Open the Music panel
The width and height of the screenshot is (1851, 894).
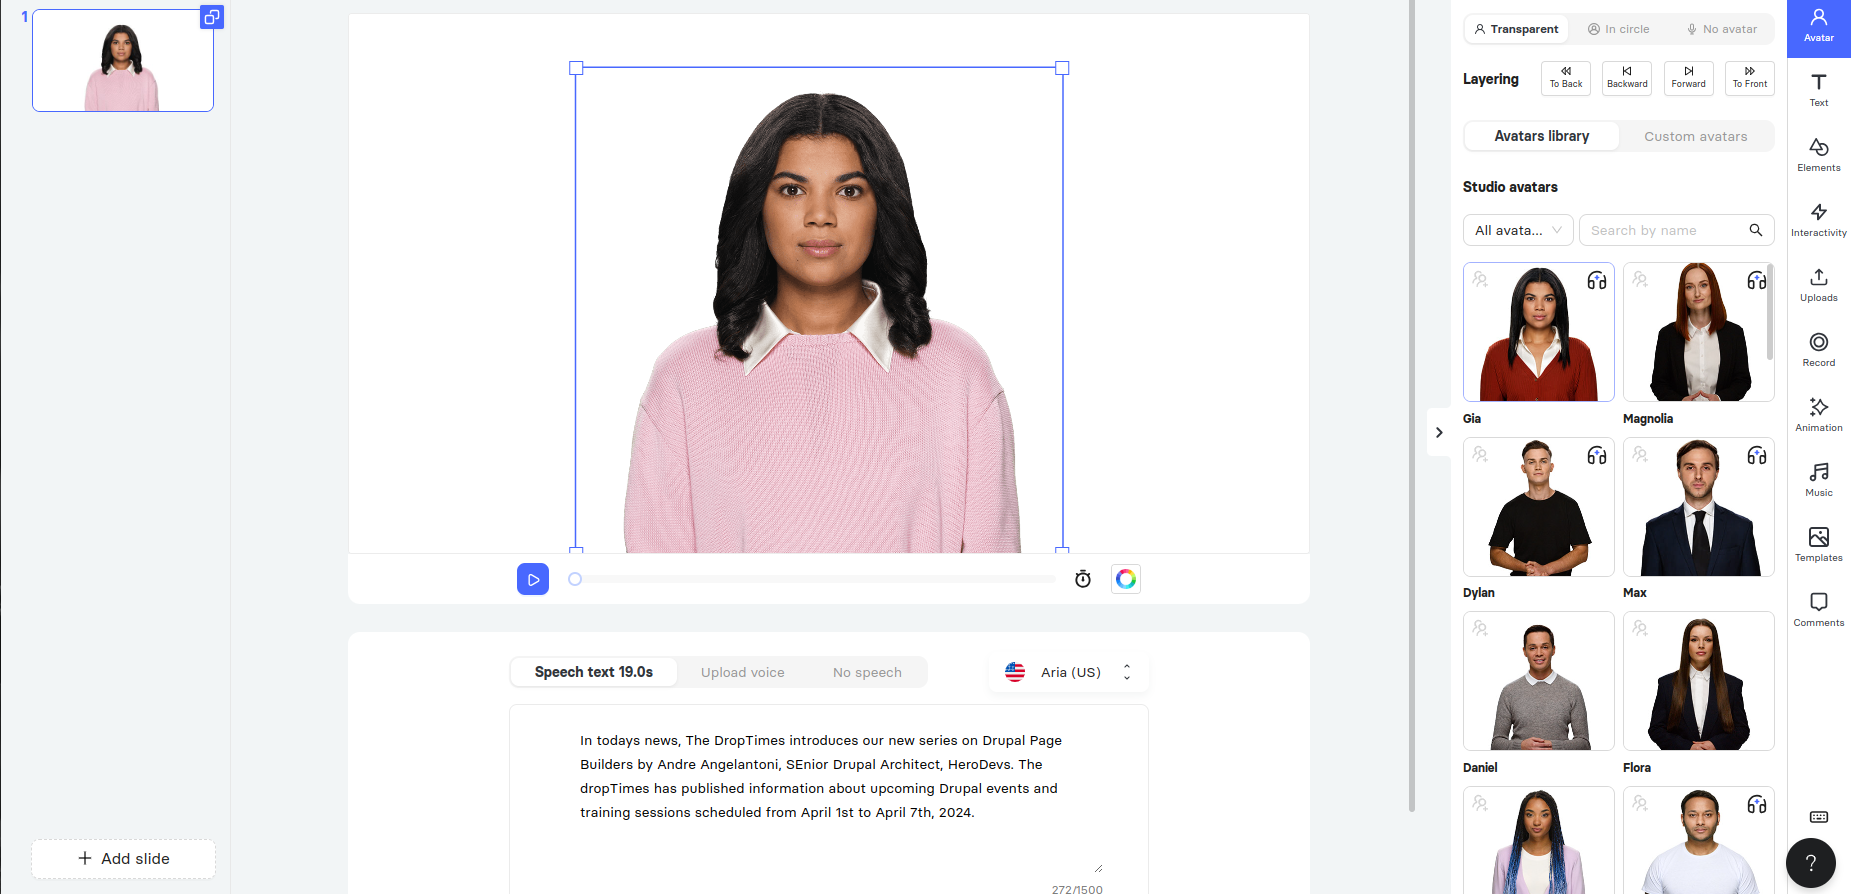[x=1818, y=479]
